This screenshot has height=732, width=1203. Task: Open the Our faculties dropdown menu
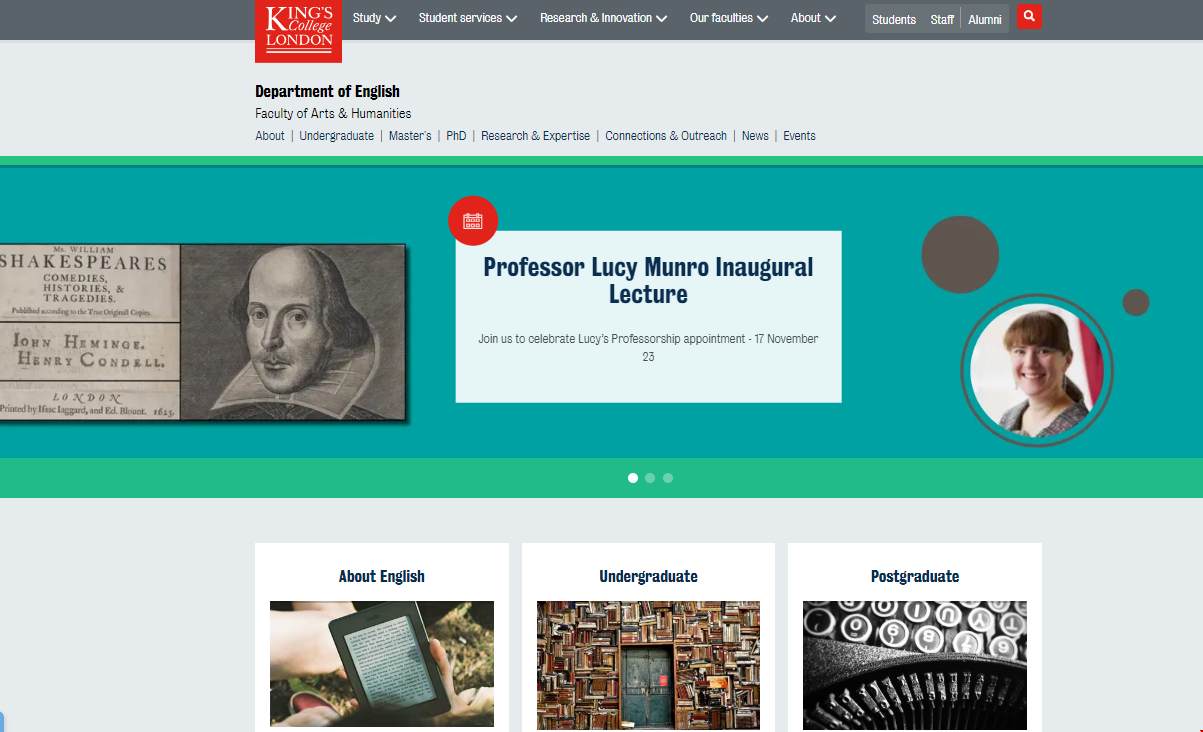(728, 18)
